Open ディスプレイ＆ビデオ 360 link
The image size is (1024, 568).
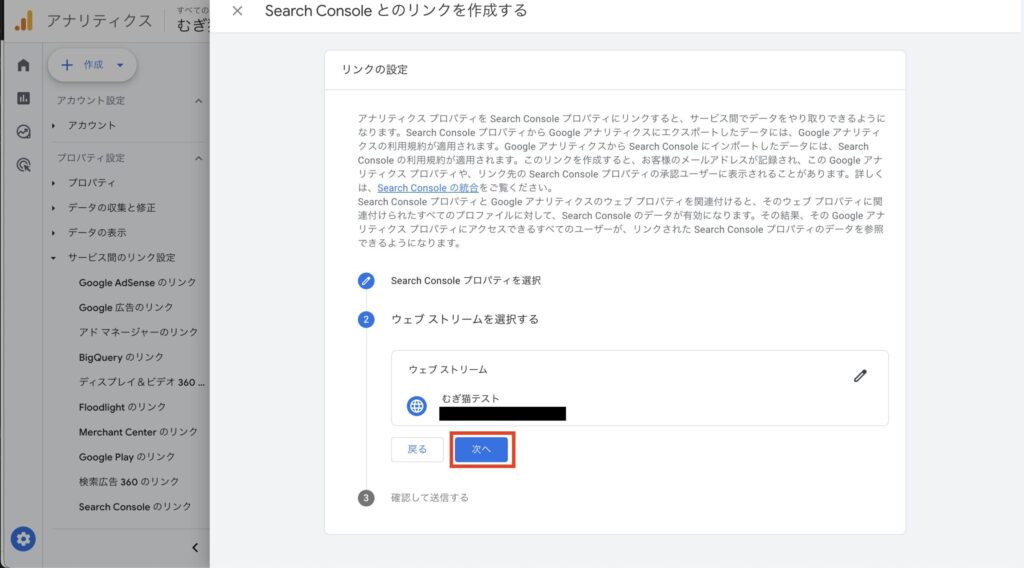tap(141, 382)
